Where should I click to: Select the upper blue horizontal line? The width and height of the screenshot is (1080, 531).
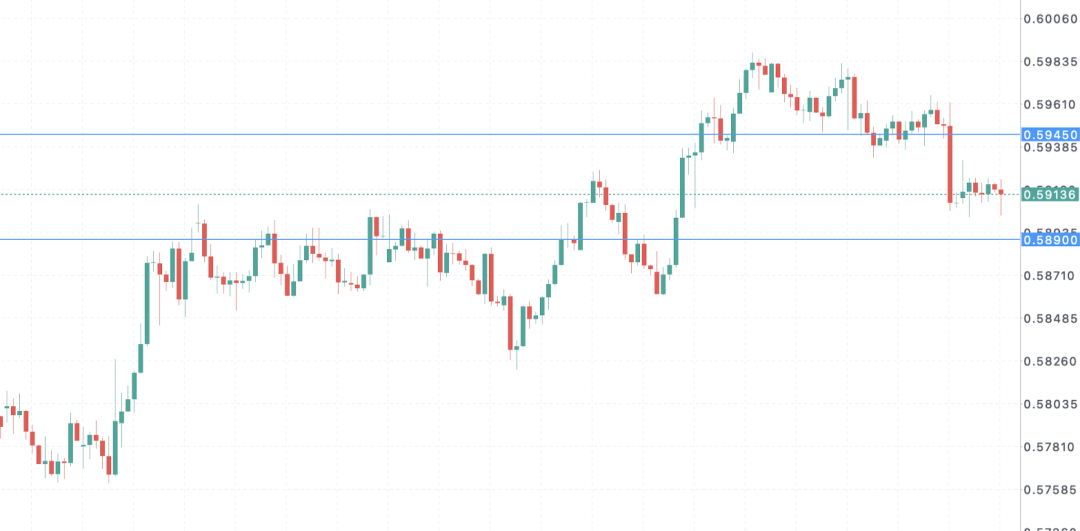[510, 134]
